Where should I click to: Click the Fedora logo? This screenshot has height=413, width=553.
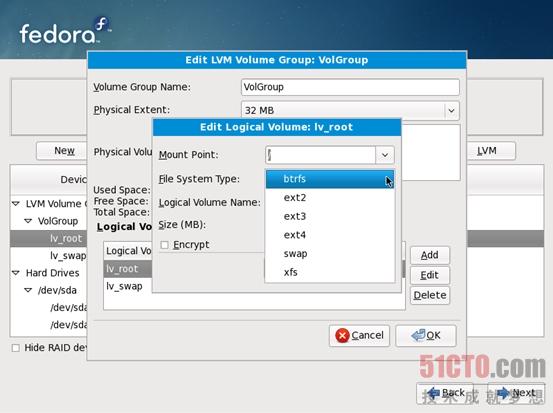[x=65, y=31]
